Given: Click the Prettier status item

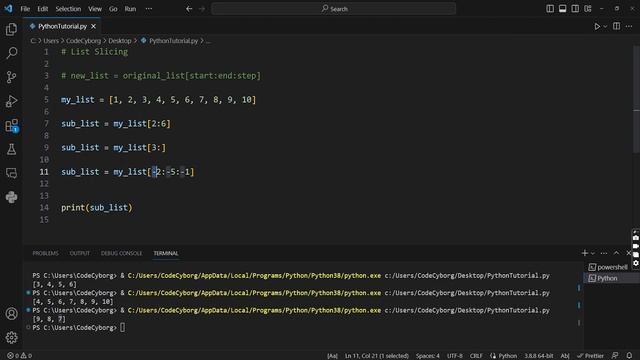Looking at the screenshot, I should click(590, 356).
